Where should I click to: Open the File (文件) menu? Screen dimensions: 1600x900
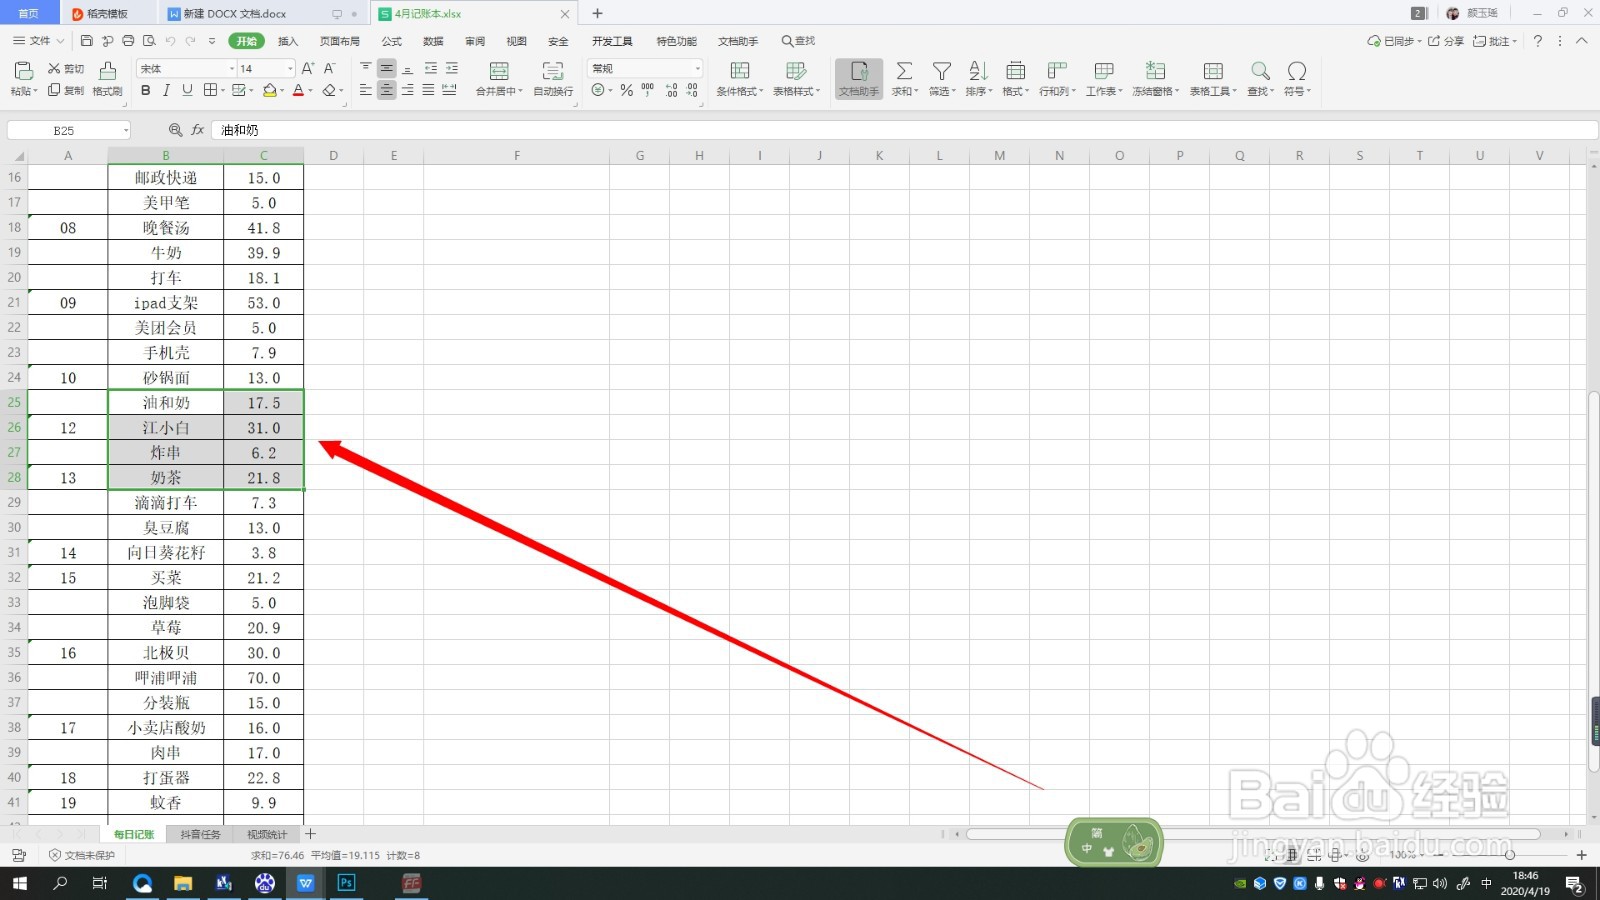click(x=38, y=41)
